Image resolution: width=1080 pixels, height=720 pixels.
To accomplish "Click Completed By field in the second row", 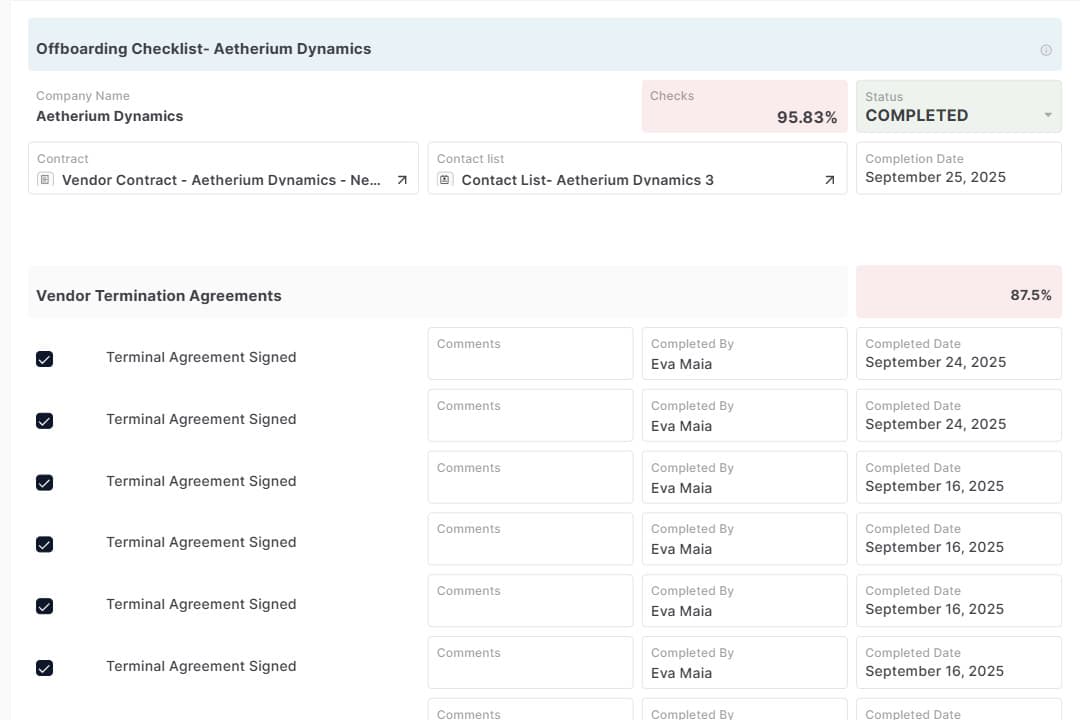I will pos(743,416).
